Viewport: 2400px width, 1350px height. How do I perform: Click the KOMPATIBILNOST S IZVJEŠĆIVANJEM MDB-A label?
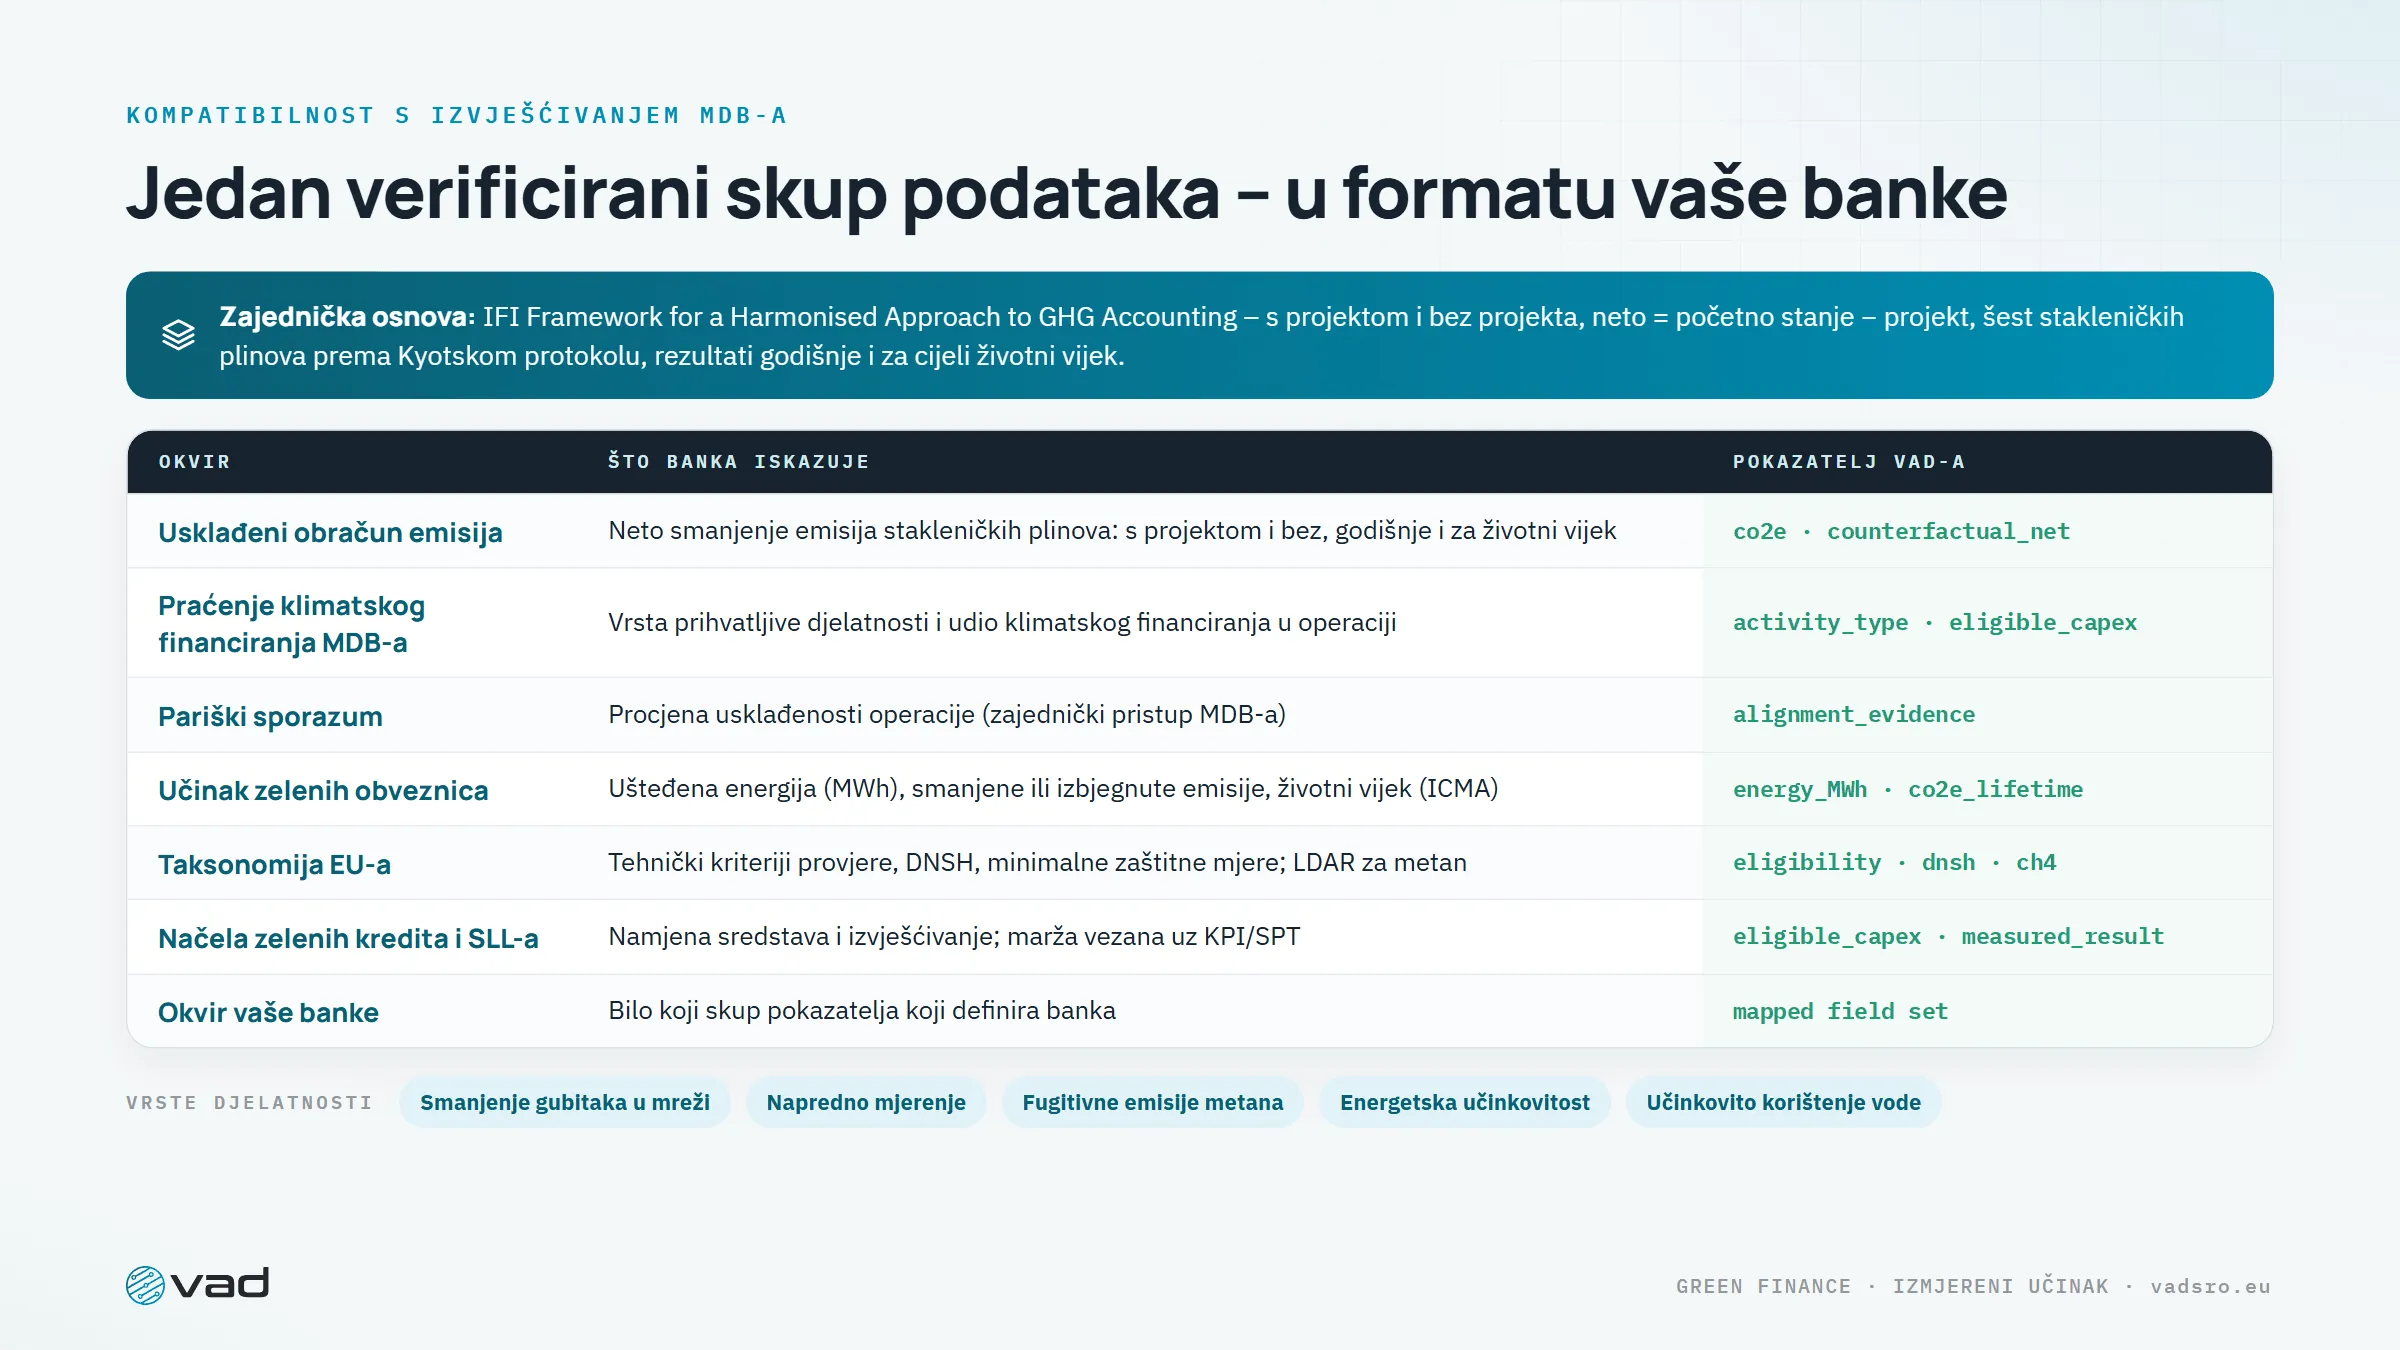[457, 115]
